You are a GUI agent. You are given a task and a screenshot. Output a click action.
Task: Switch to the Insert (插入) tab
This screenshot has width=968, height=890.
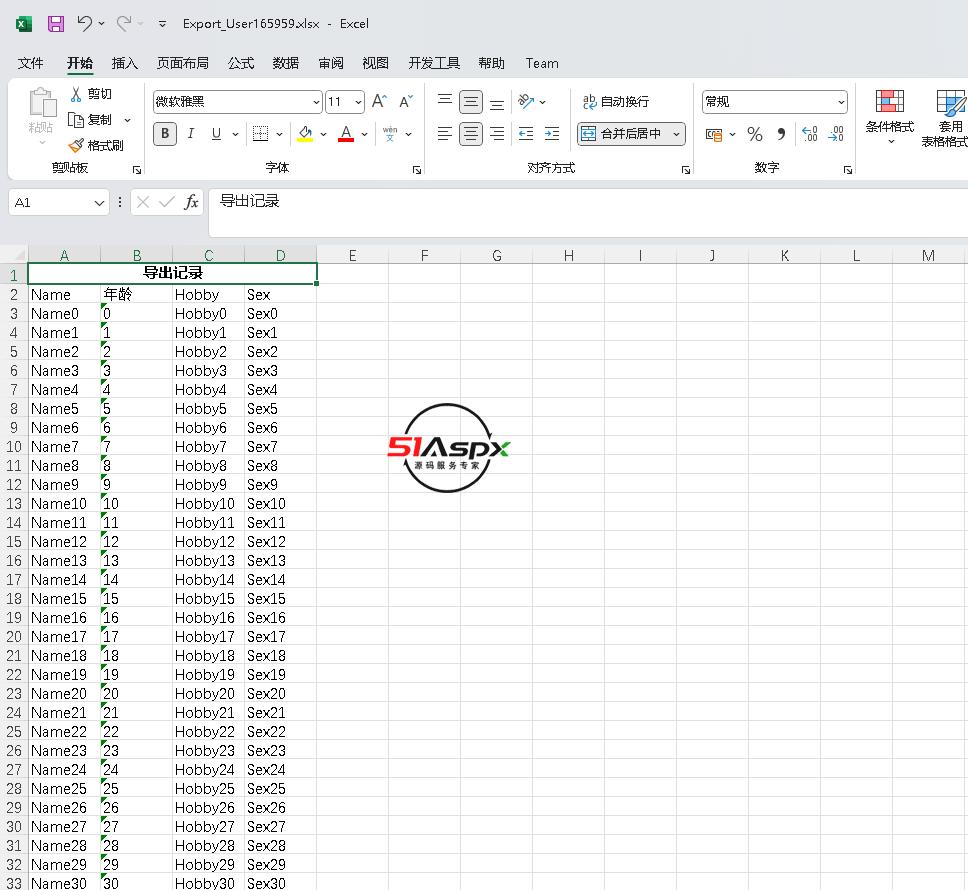pos(124,63)
